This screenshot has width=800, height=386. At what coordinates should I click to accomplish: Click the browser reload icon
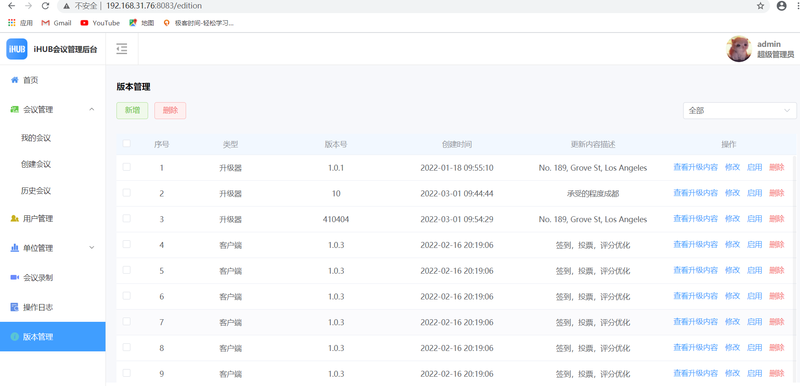[x=45, y=6]
